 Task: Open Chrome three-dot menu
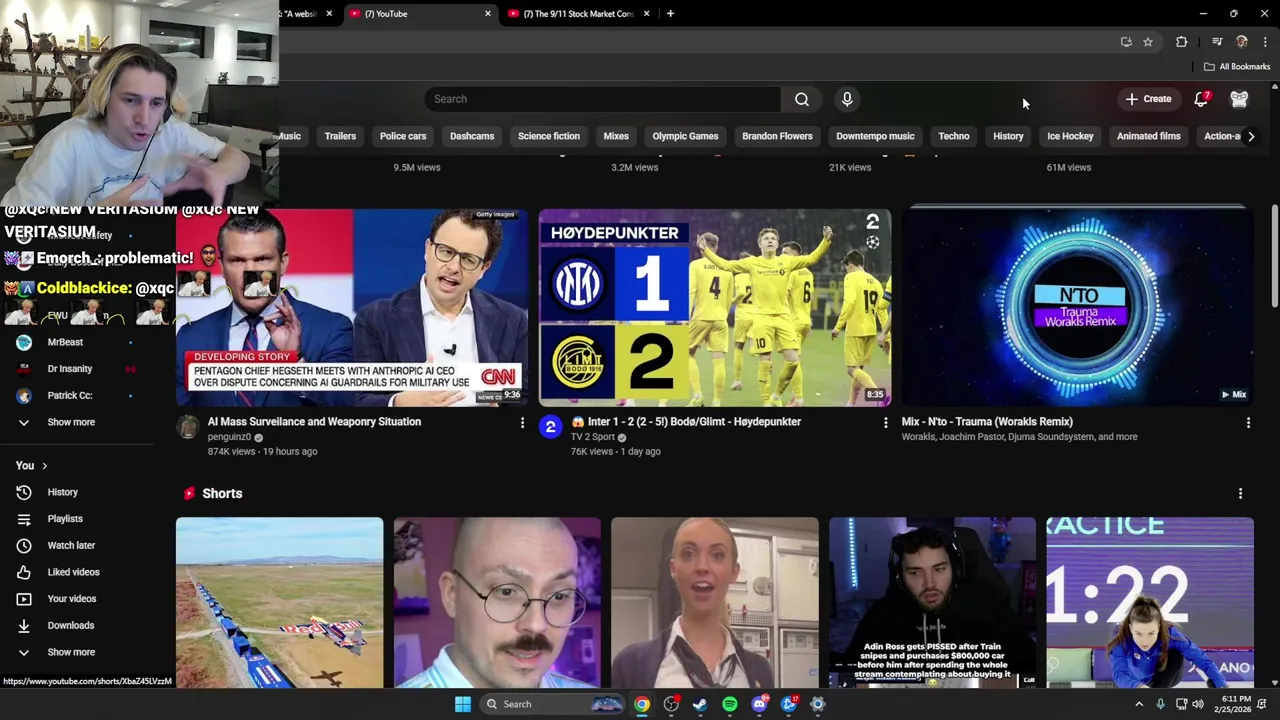click(x=1265, y=42)
